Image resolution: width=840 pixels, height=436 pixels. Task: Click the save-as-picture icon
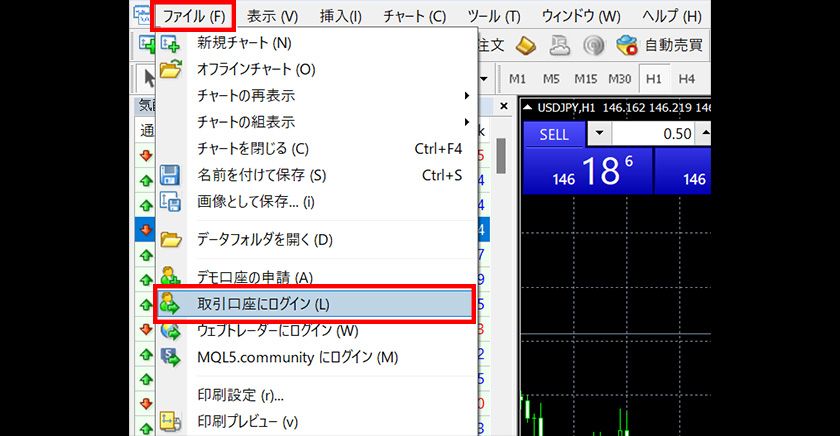(171, 202)
